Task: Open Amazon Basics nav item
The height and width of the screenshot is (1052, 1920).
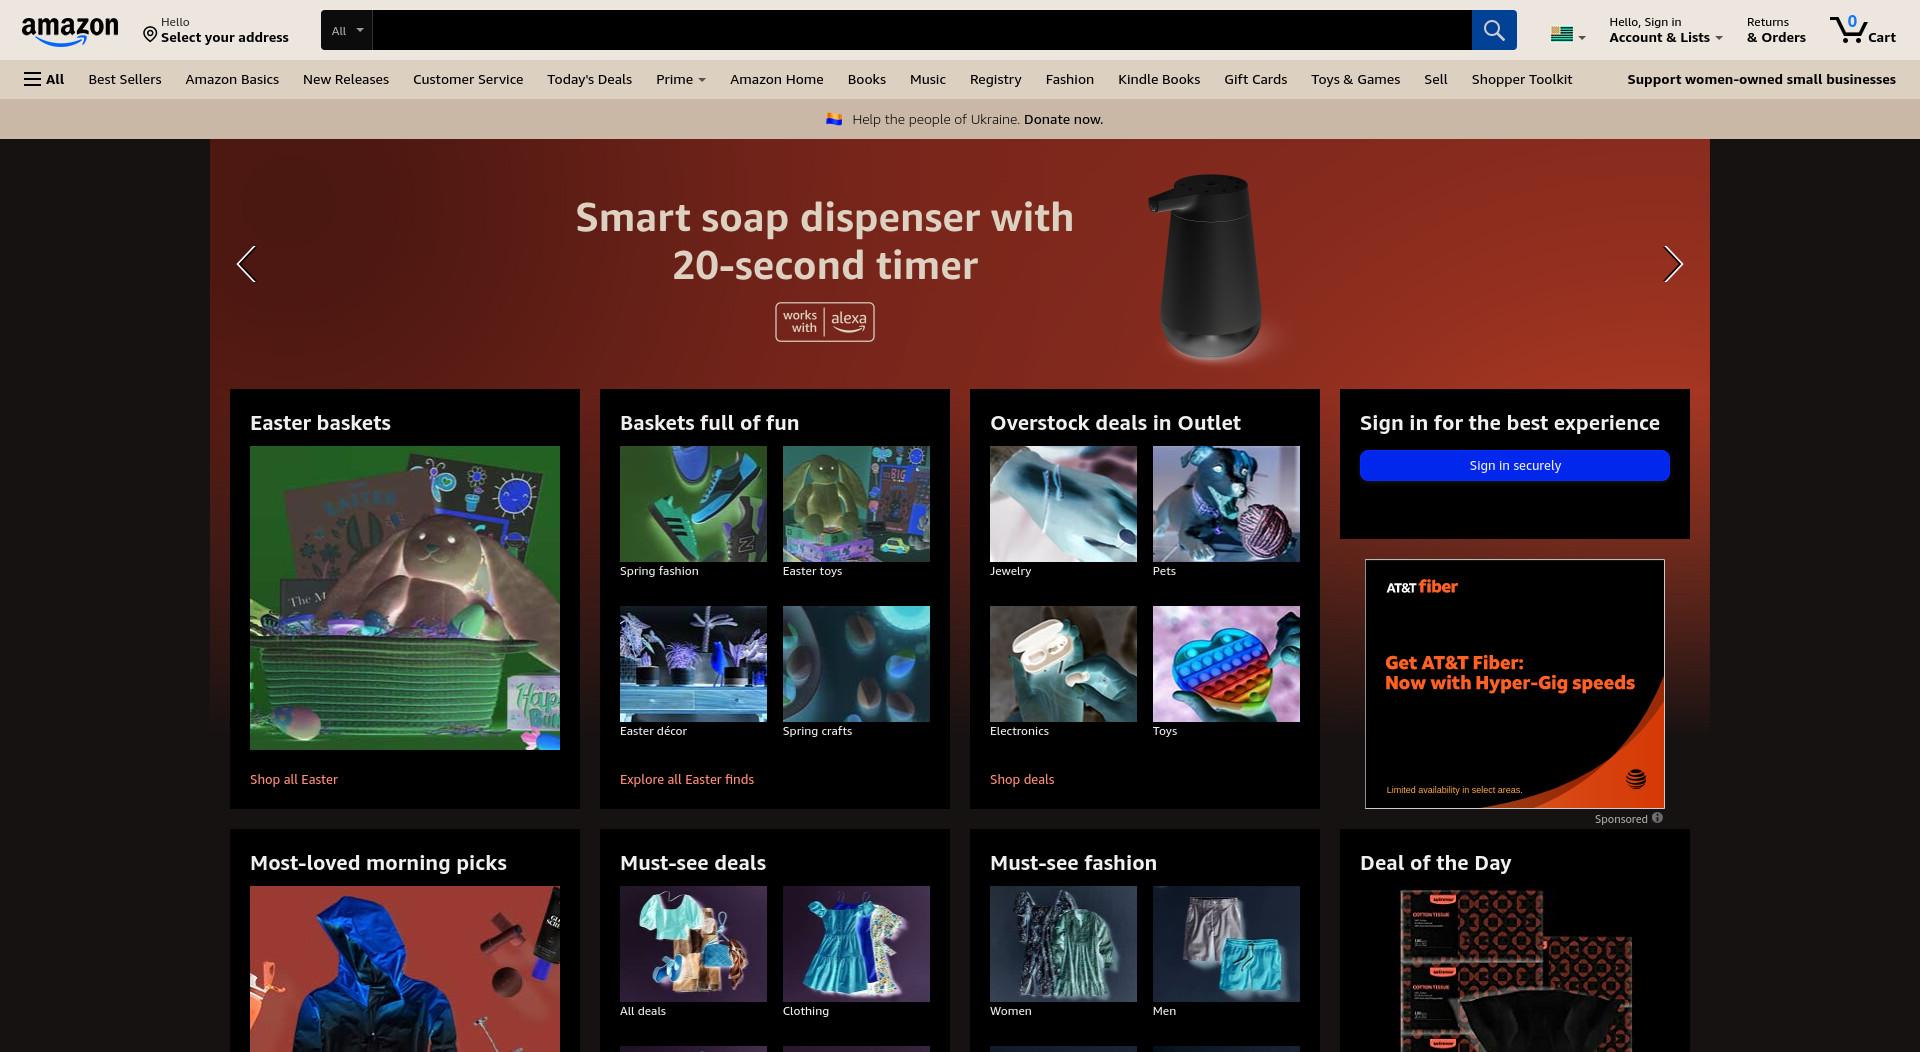Action: tap(232, 79)
